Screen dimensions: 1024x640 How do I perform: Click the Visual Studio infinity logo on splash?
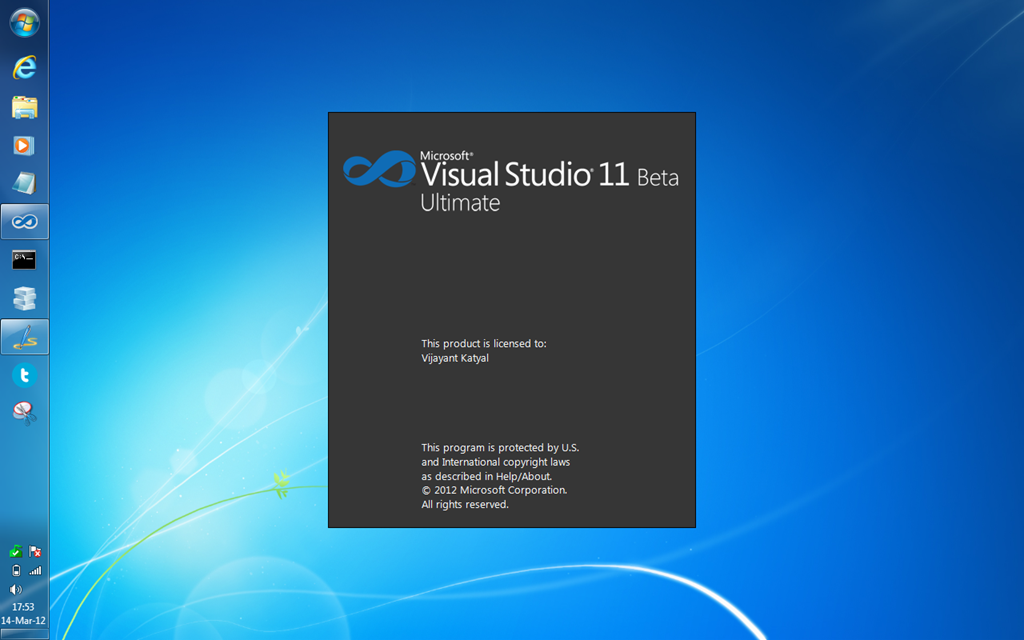click(x=379, y=168)
